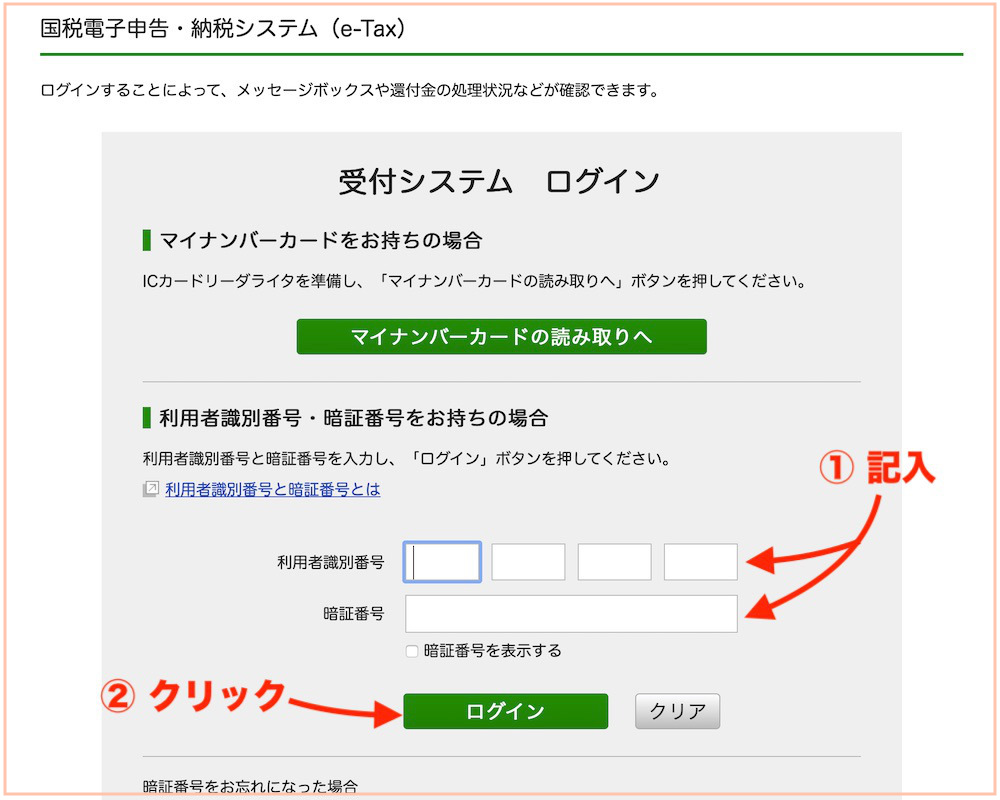1000x800 pixels.
Task: Click the 国税電子申告・納税システム(e-Tax) page title
Action: 223,29
